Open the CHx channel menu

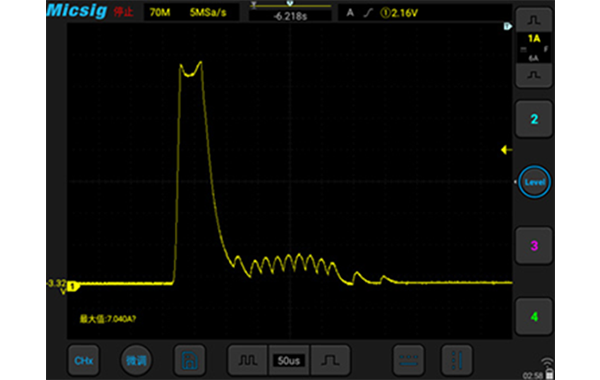coord(83,360)
